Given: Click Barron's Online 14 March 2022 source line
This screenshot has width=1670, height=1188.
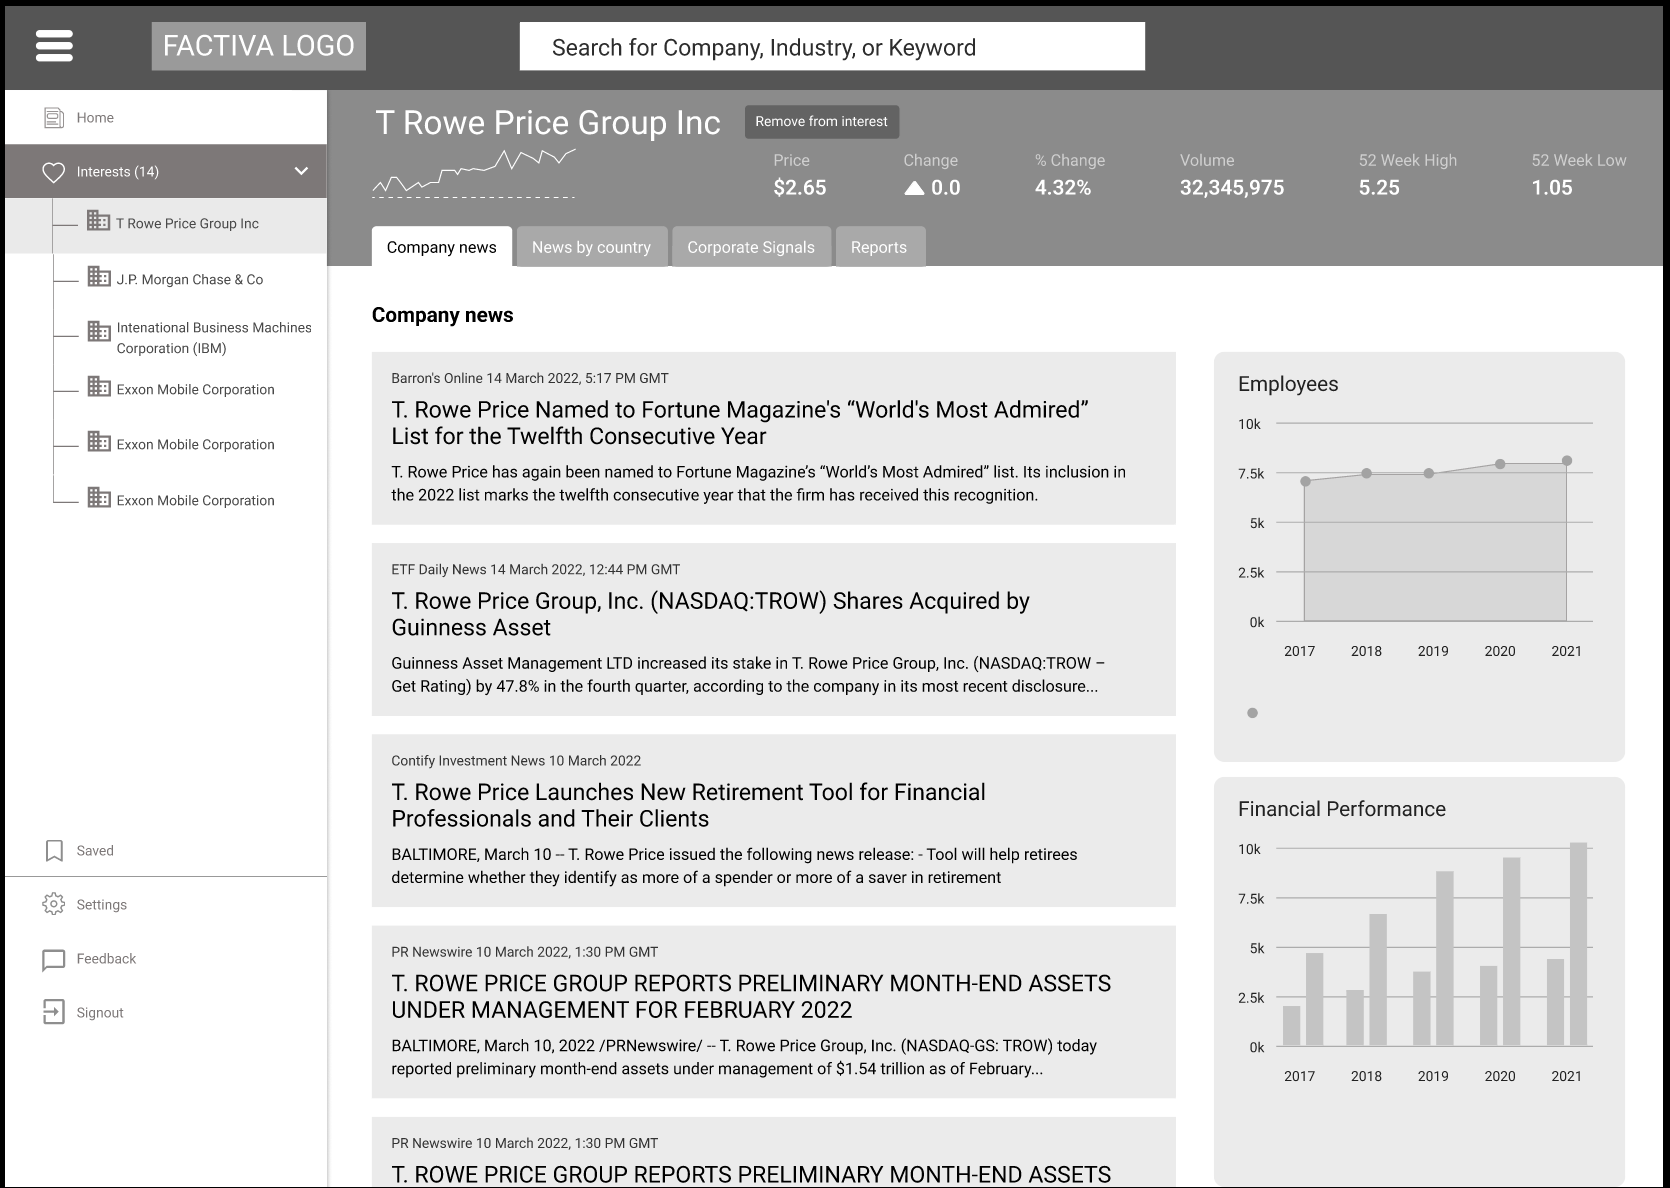Looking at the screenshot, I should point(530,378).
